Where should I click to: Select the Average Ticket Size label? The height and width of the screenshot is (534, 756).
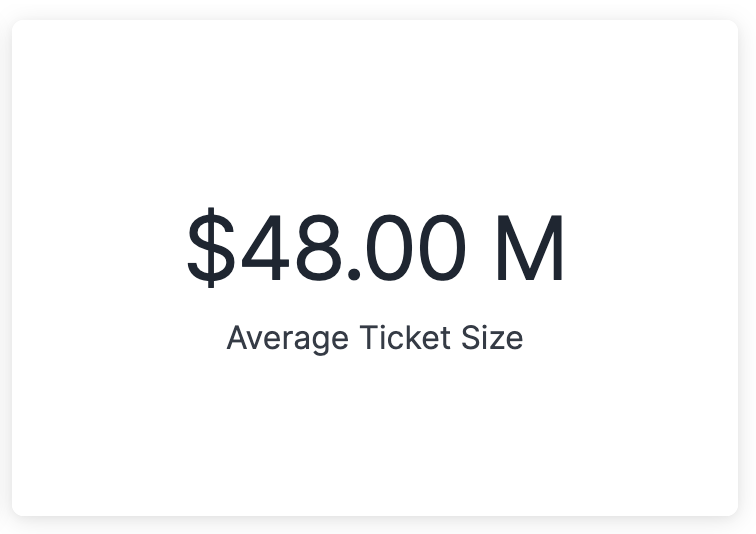375,339
